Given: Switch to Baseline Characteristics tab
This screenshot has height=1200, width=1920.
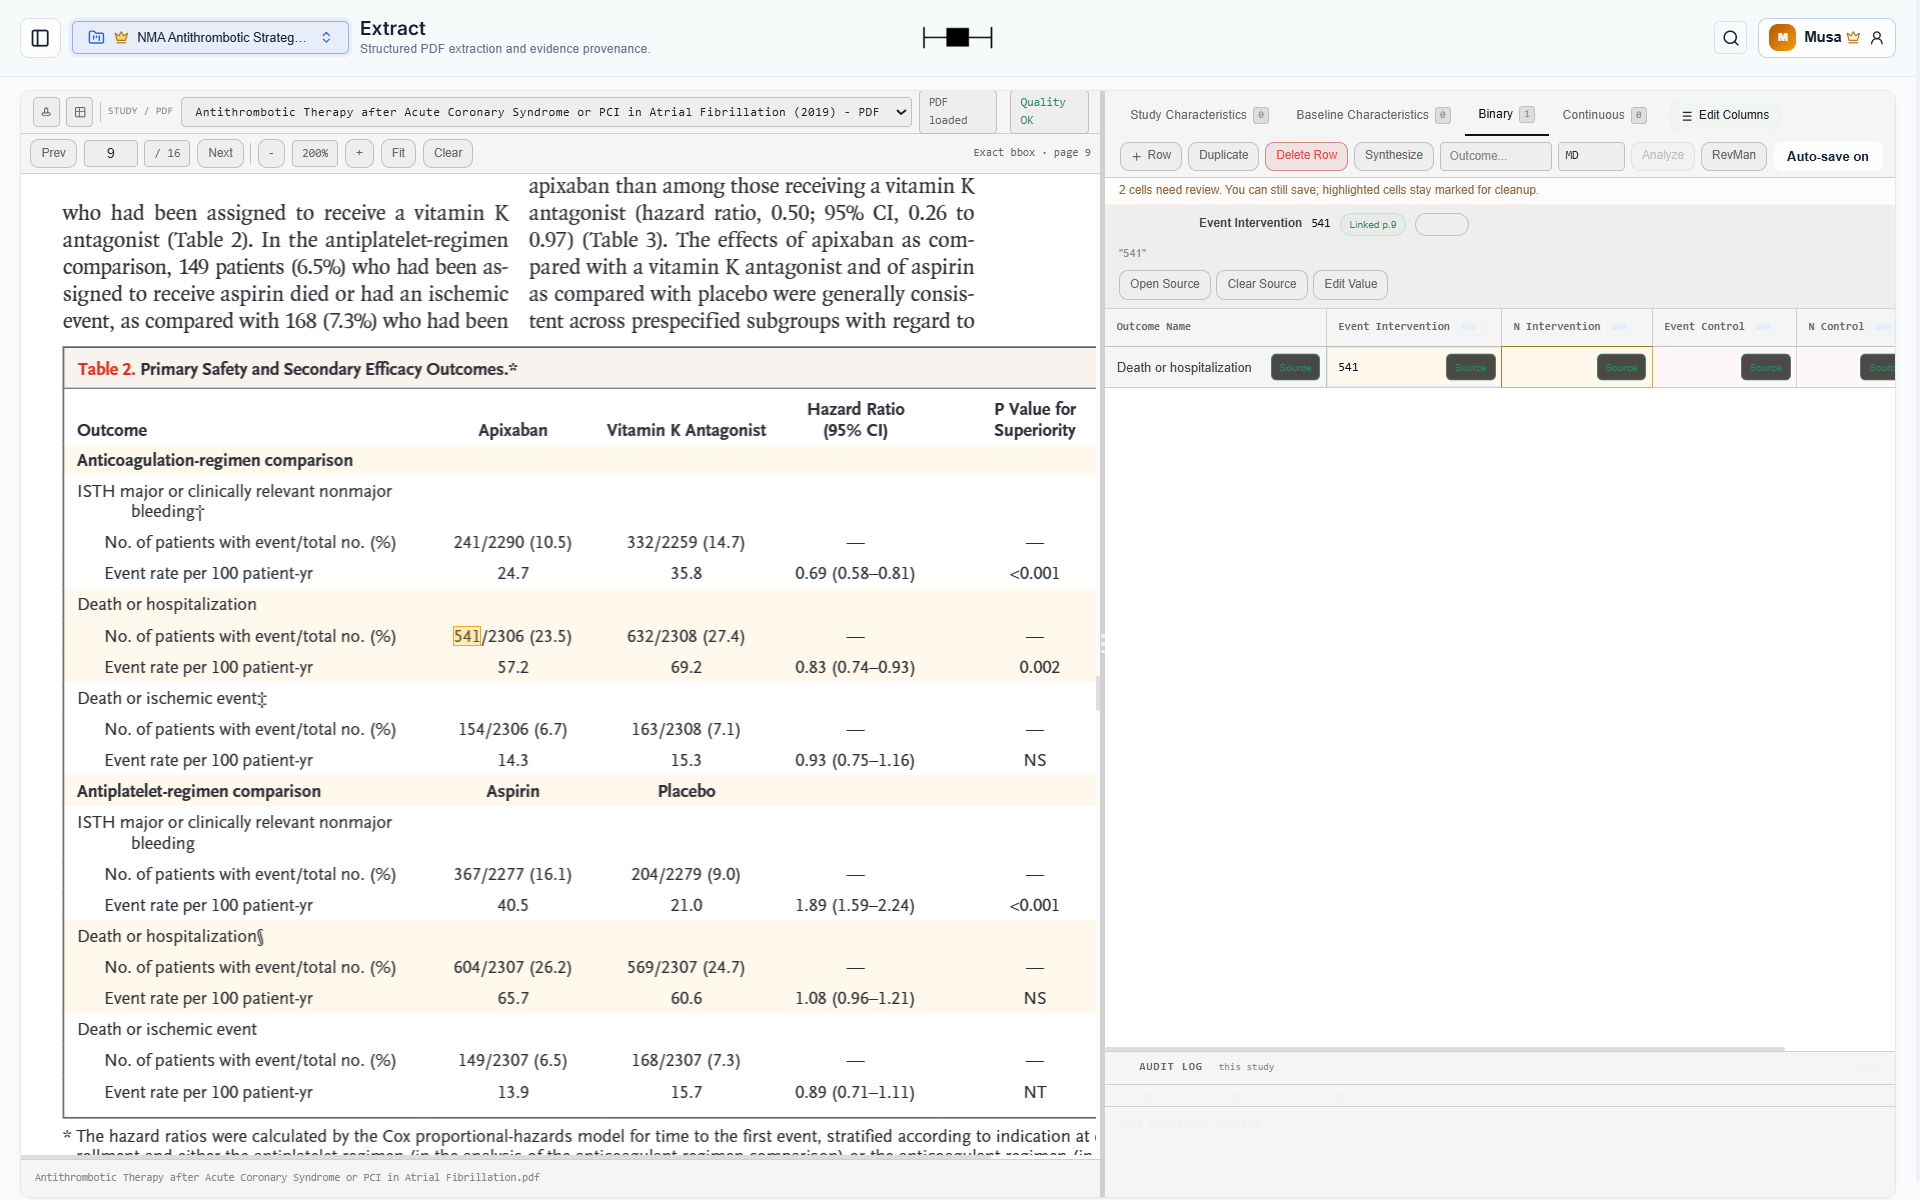Looking at the screenshot, I should click(1372, 115).
